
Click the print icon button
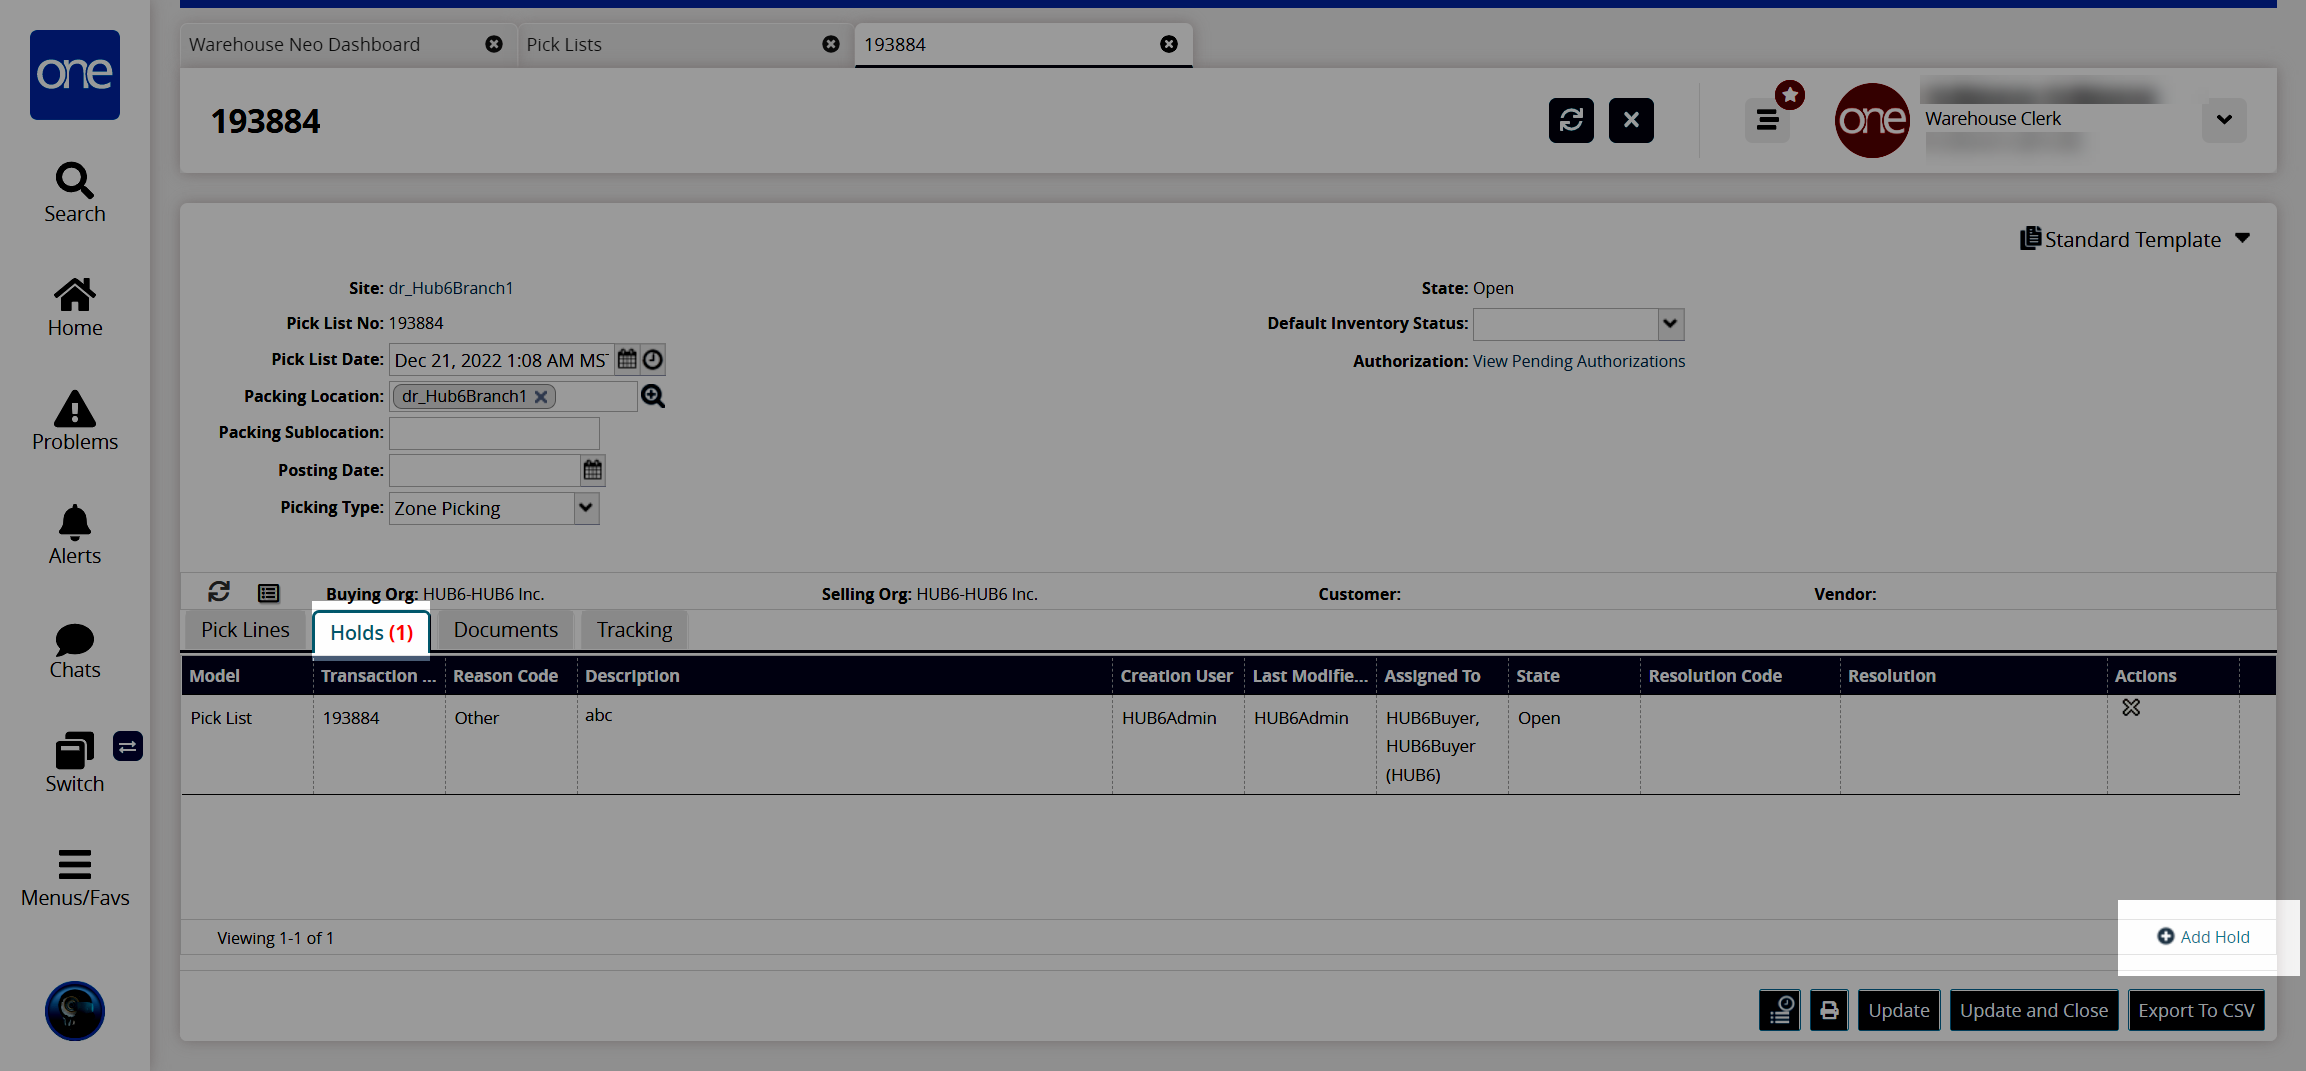tap(1828, 1010)
